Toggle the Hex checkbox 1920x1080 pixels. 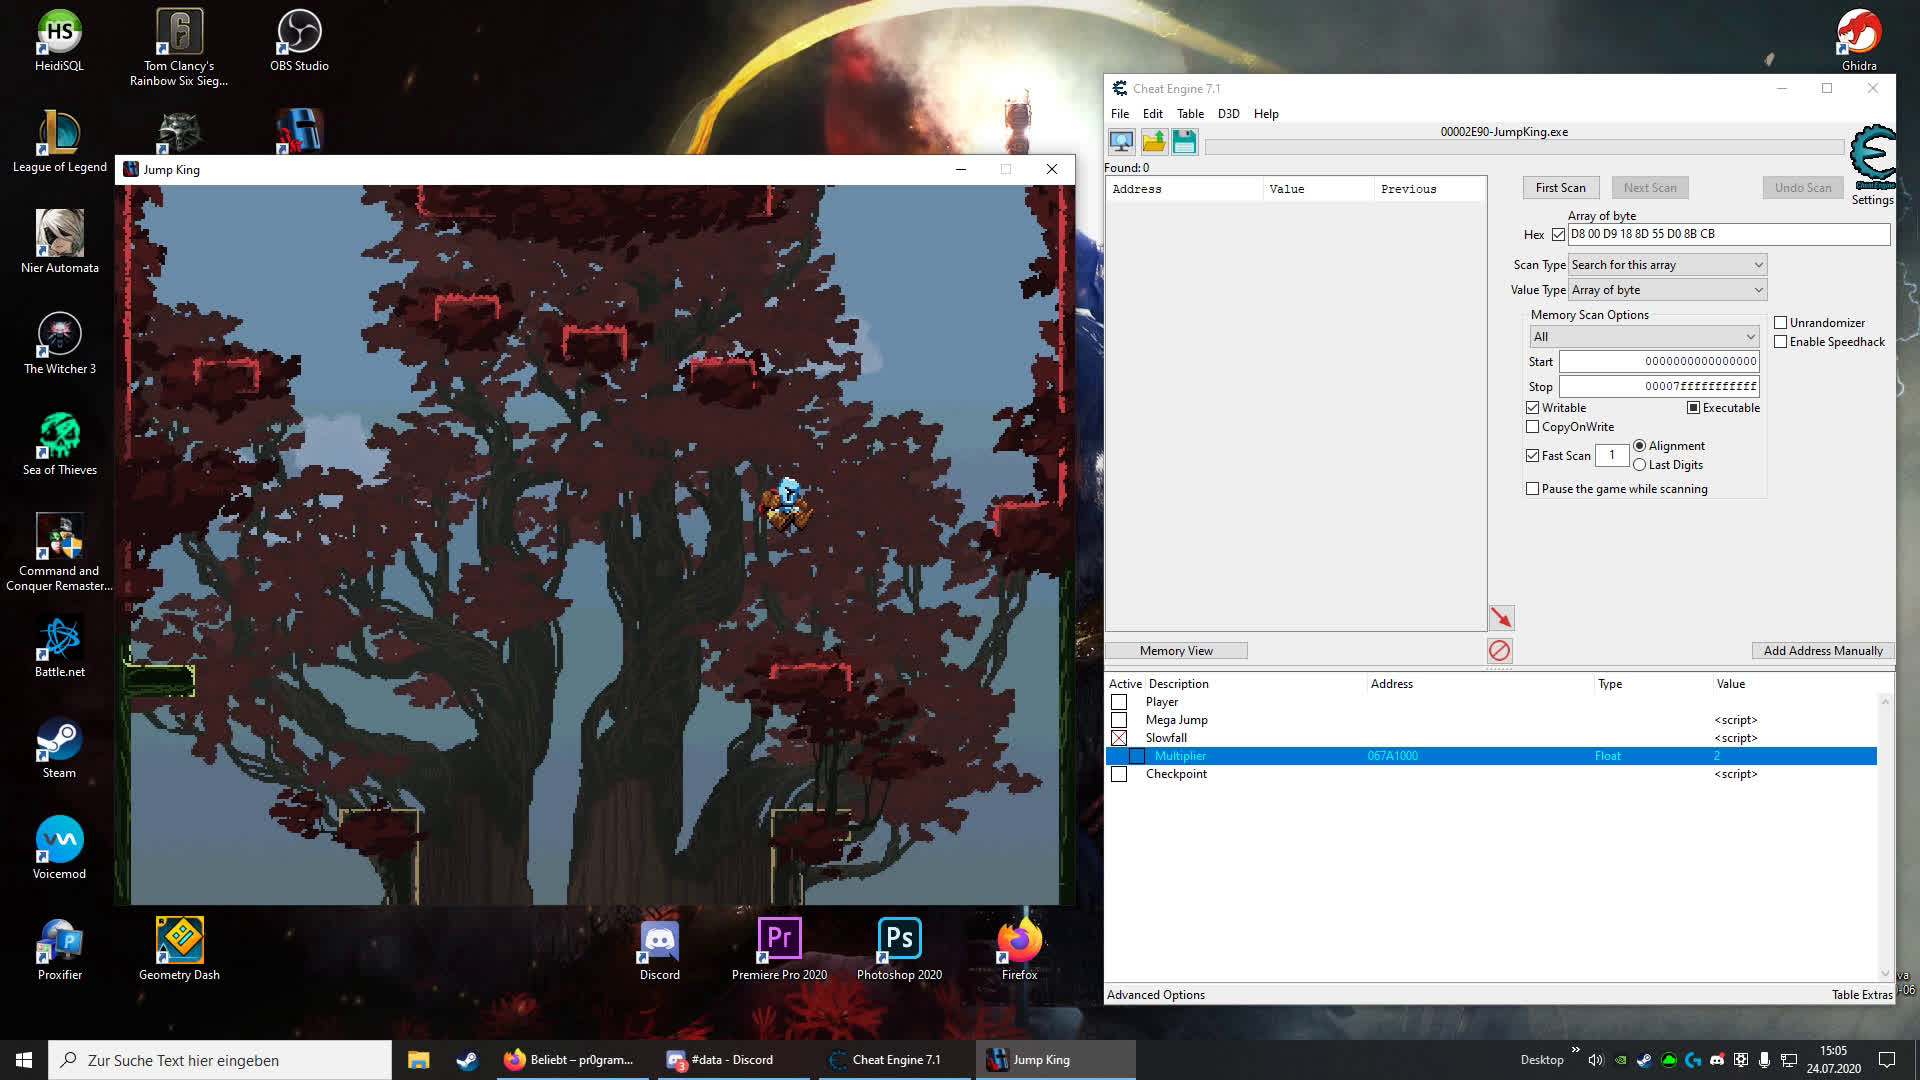[x=1558, y=235]
